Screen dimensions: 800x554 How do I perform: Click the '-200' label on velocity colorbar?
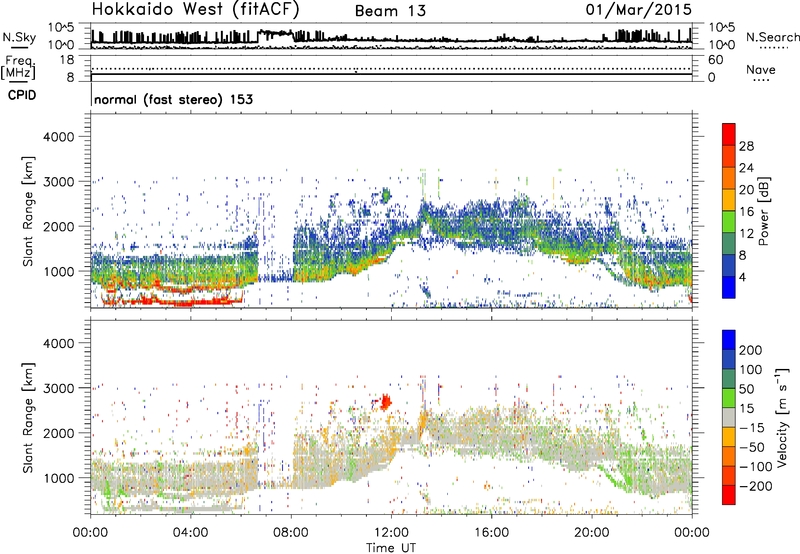(756, 486)
